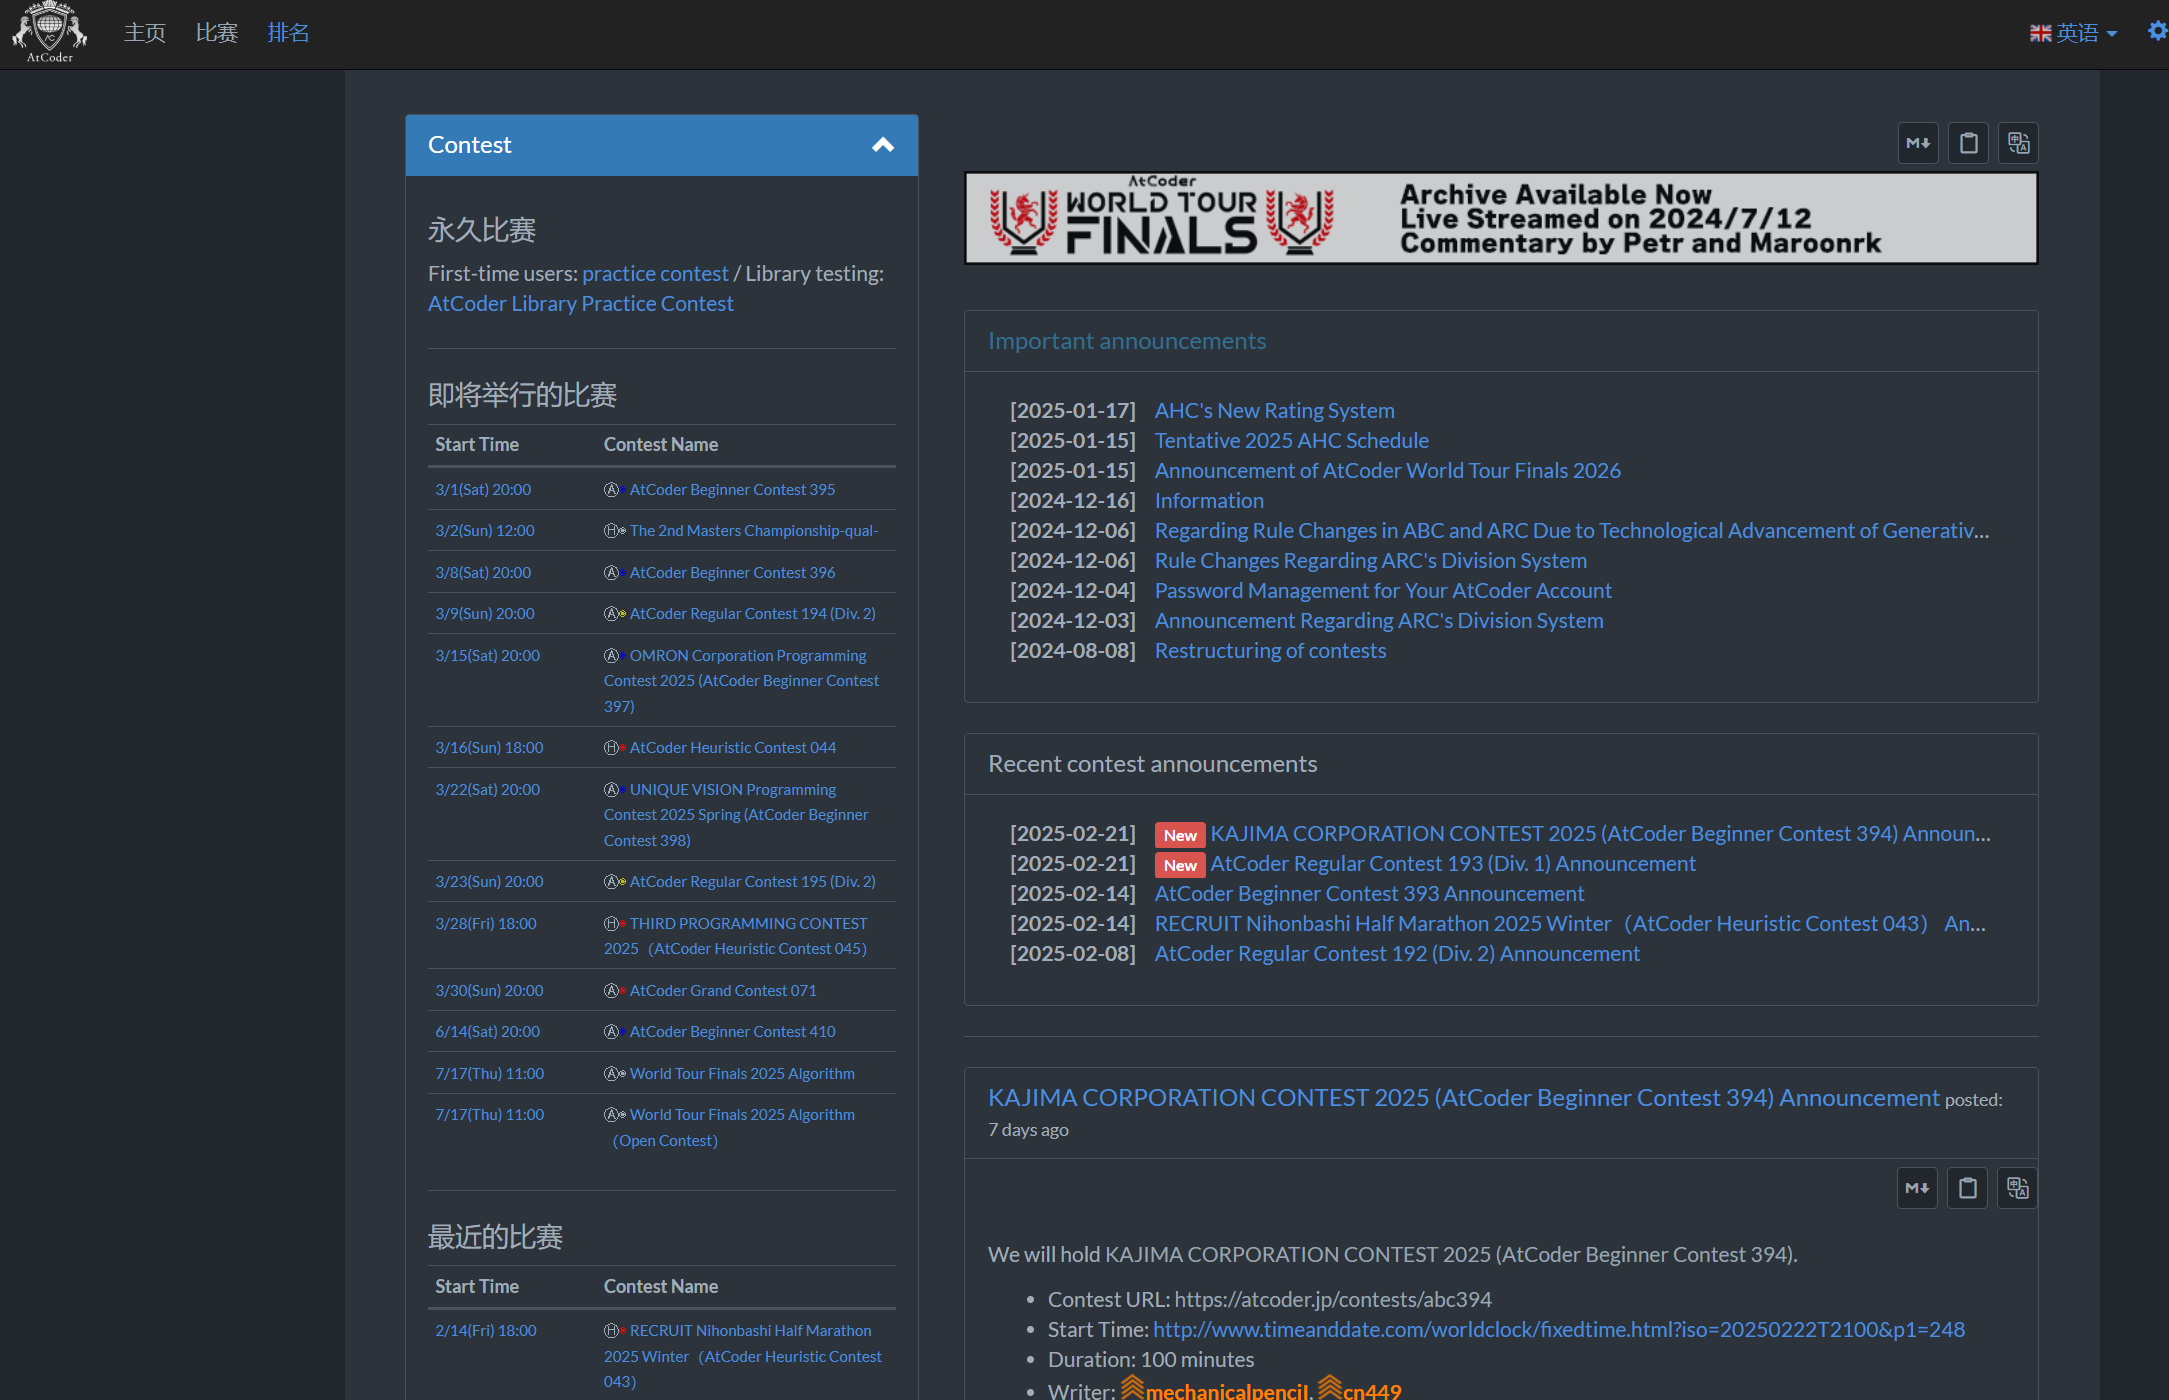
Task: Open the practice contest link
Action: pyautogui.click(x=655, y=273)
